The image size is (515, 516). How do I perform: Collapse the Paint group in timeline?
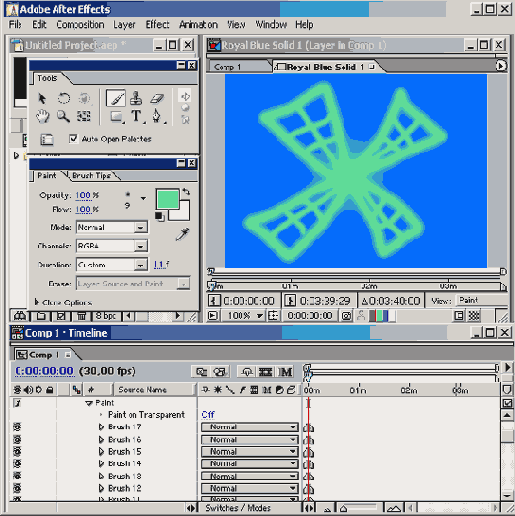(89, 403)
